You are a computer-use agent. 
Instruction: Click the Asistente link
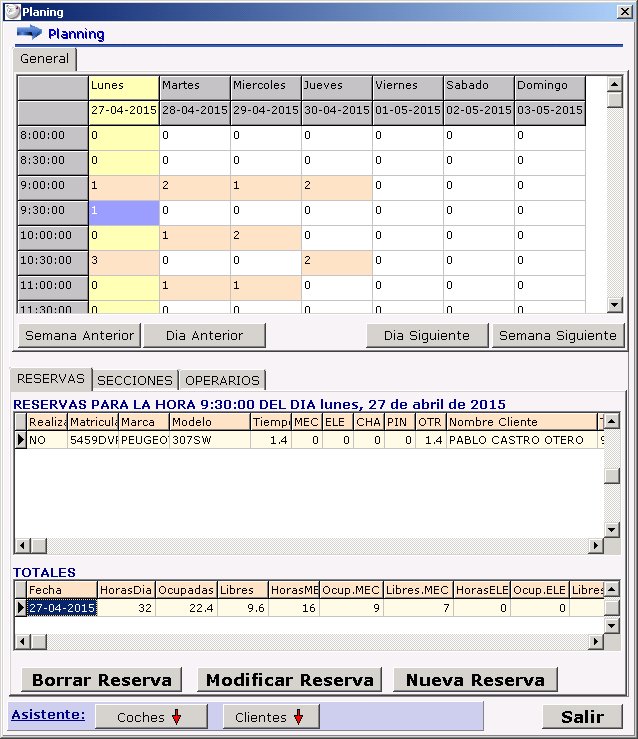48,714
